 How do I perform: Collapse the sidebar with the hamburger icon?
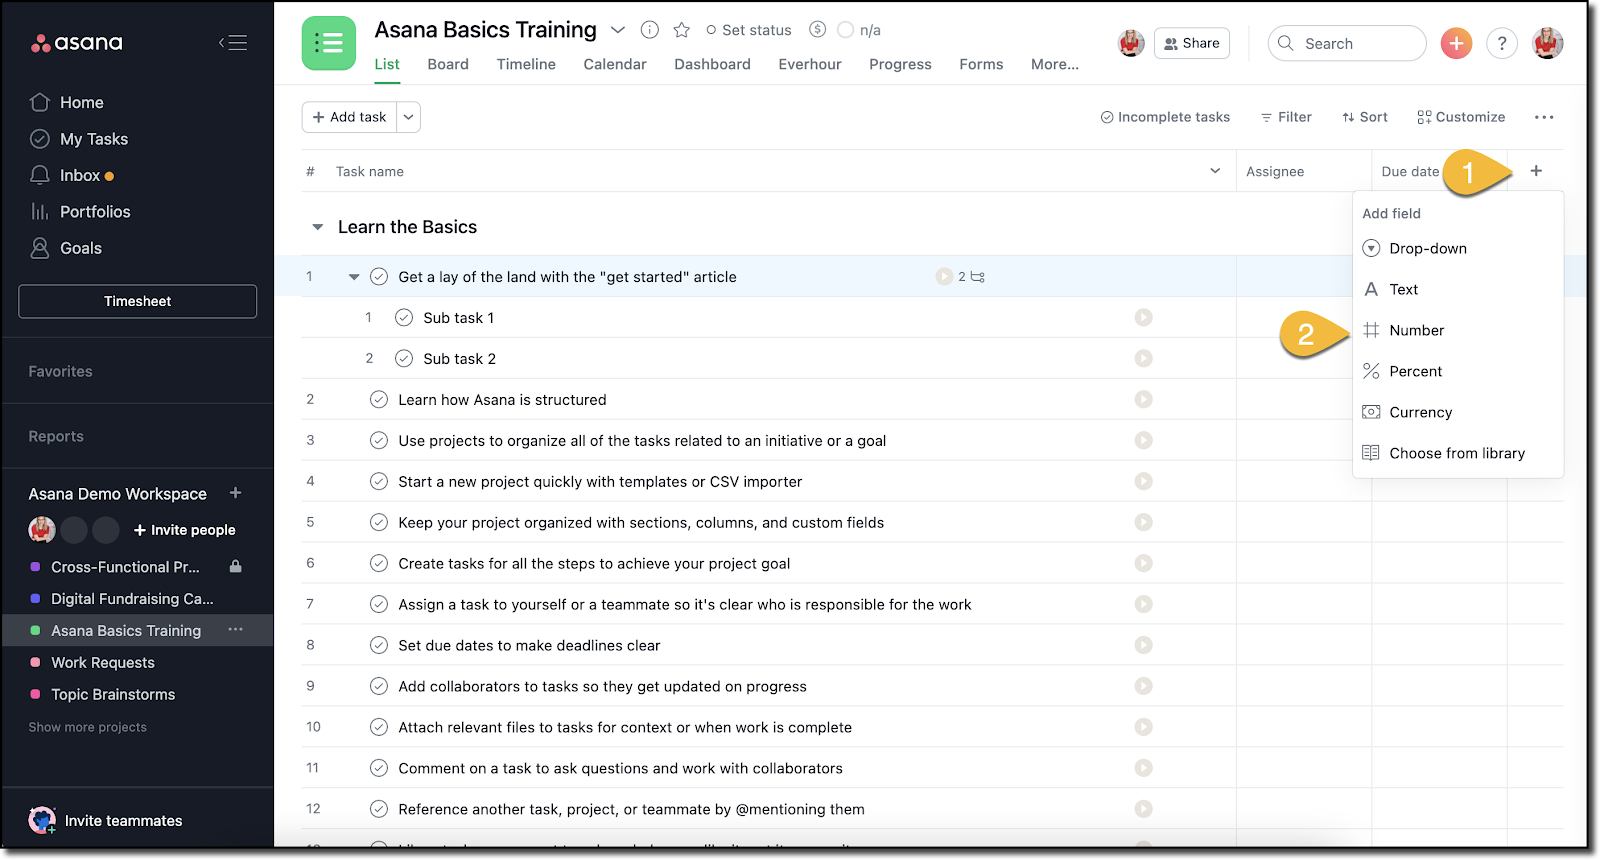(x=233, y=42)
